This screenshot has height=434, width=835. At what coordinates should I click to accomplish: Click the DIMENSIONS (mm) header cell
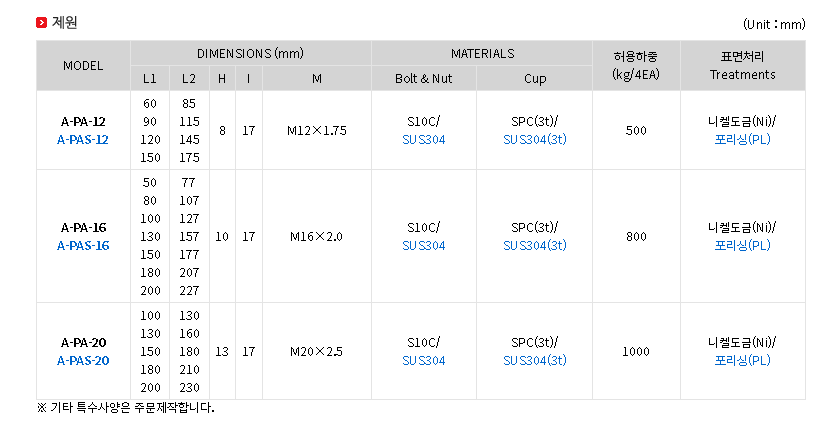point(250,54)
